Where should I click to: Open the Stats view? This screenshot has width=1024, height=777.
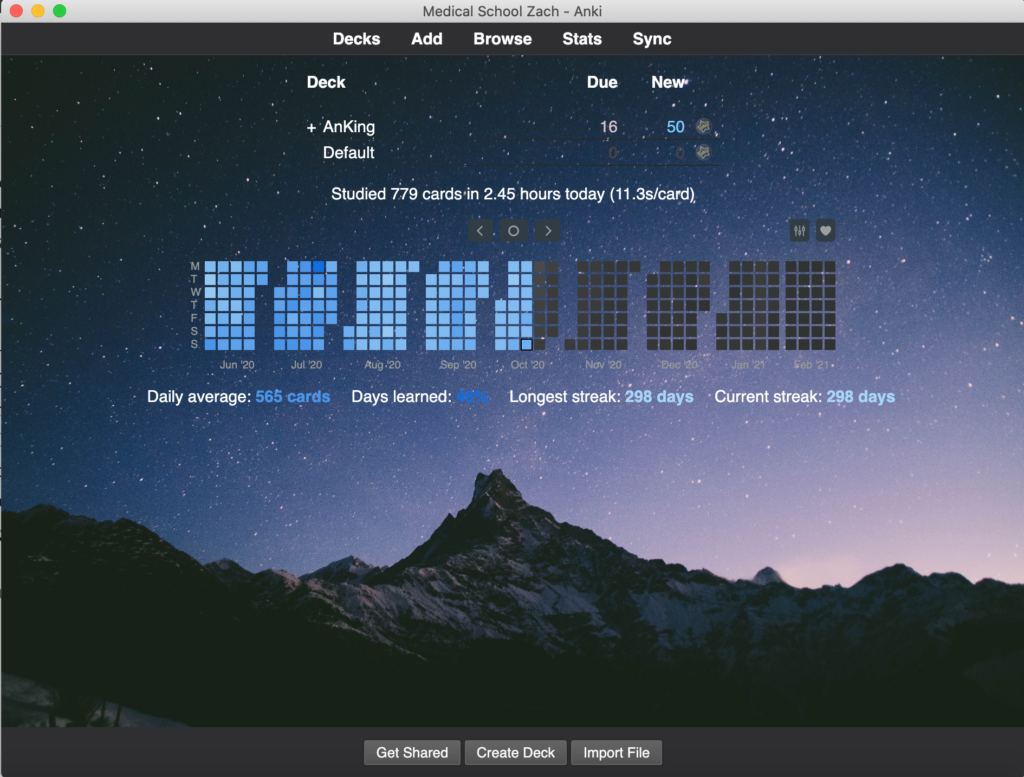pyautogui.click(x=582, y=39)
